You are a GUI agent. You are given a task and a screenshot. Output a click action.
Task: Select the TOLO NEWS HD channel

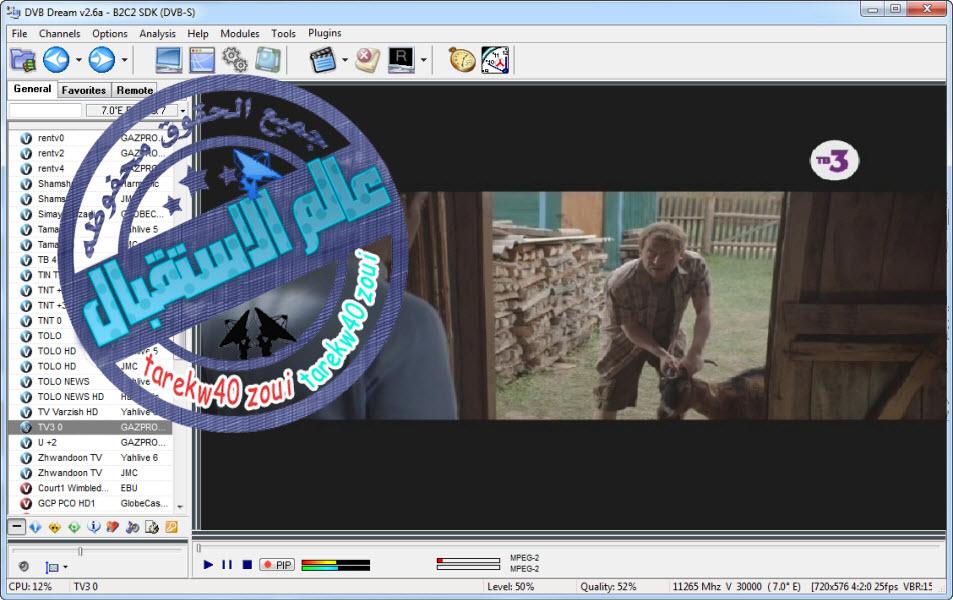pos(91,396)
